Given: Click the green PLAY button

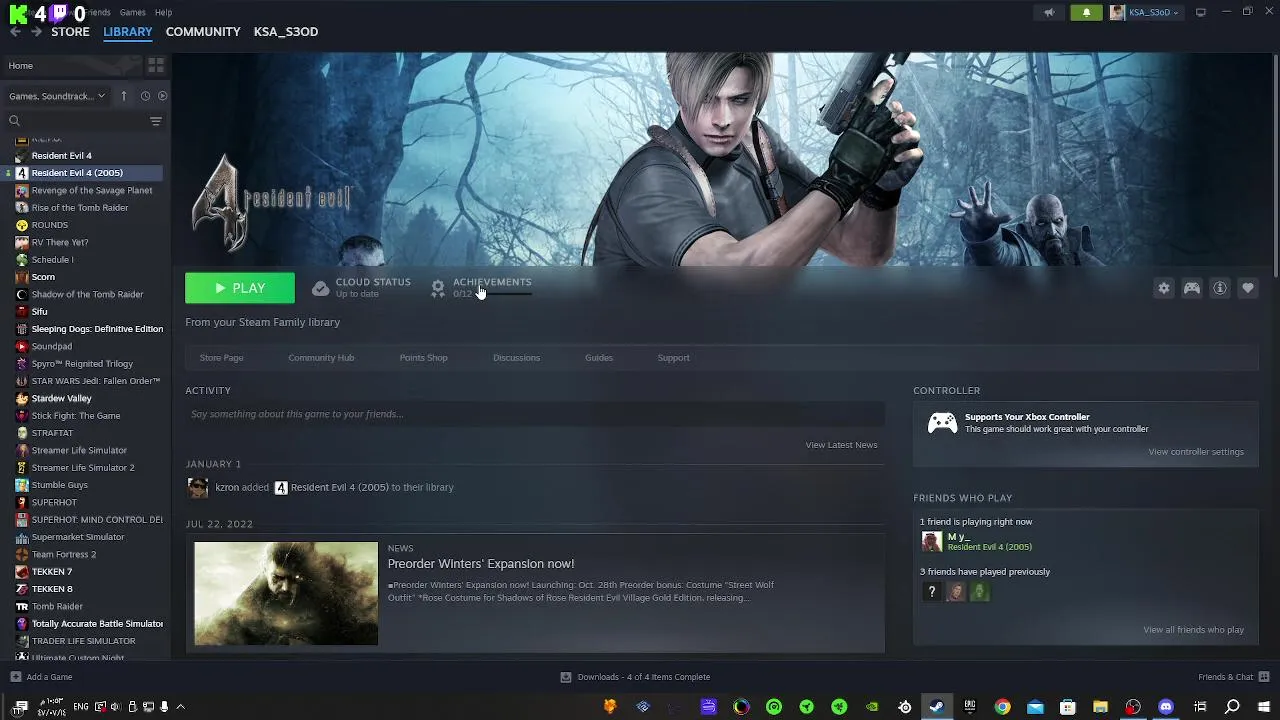Looking at the screenshot, I should (x=240, y=288).
